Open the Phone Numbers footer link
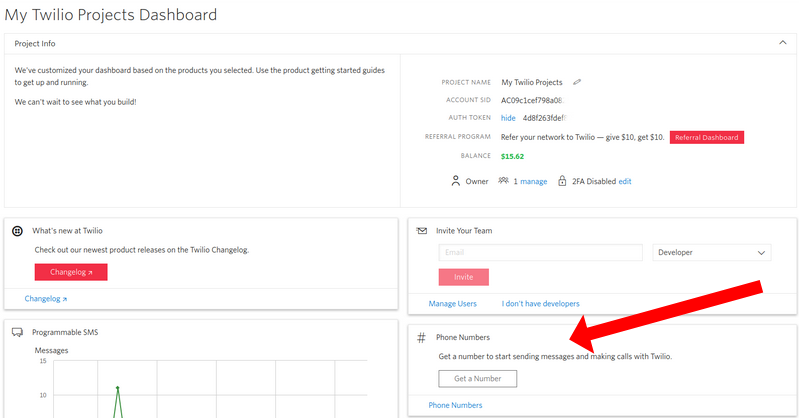The height and width of the screenshot is (418, 799). (x=455, y=405)
